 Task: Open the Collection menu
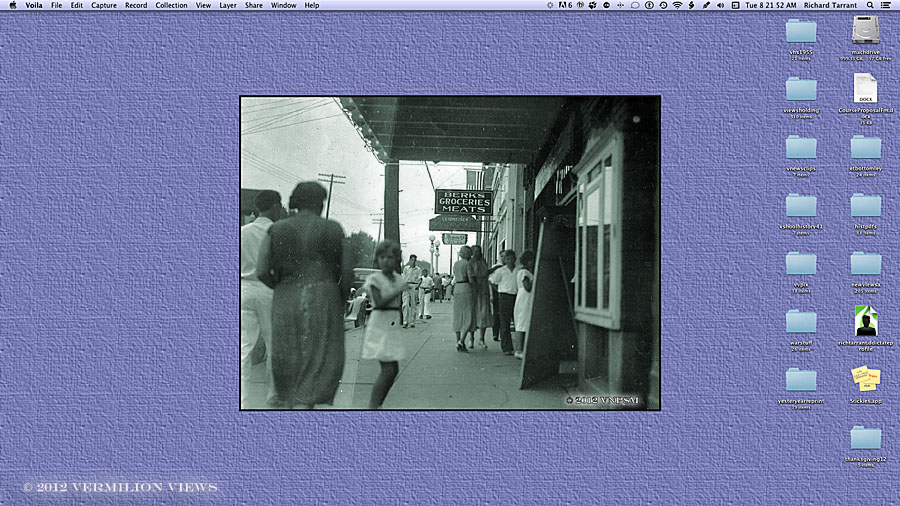[171, 5]
